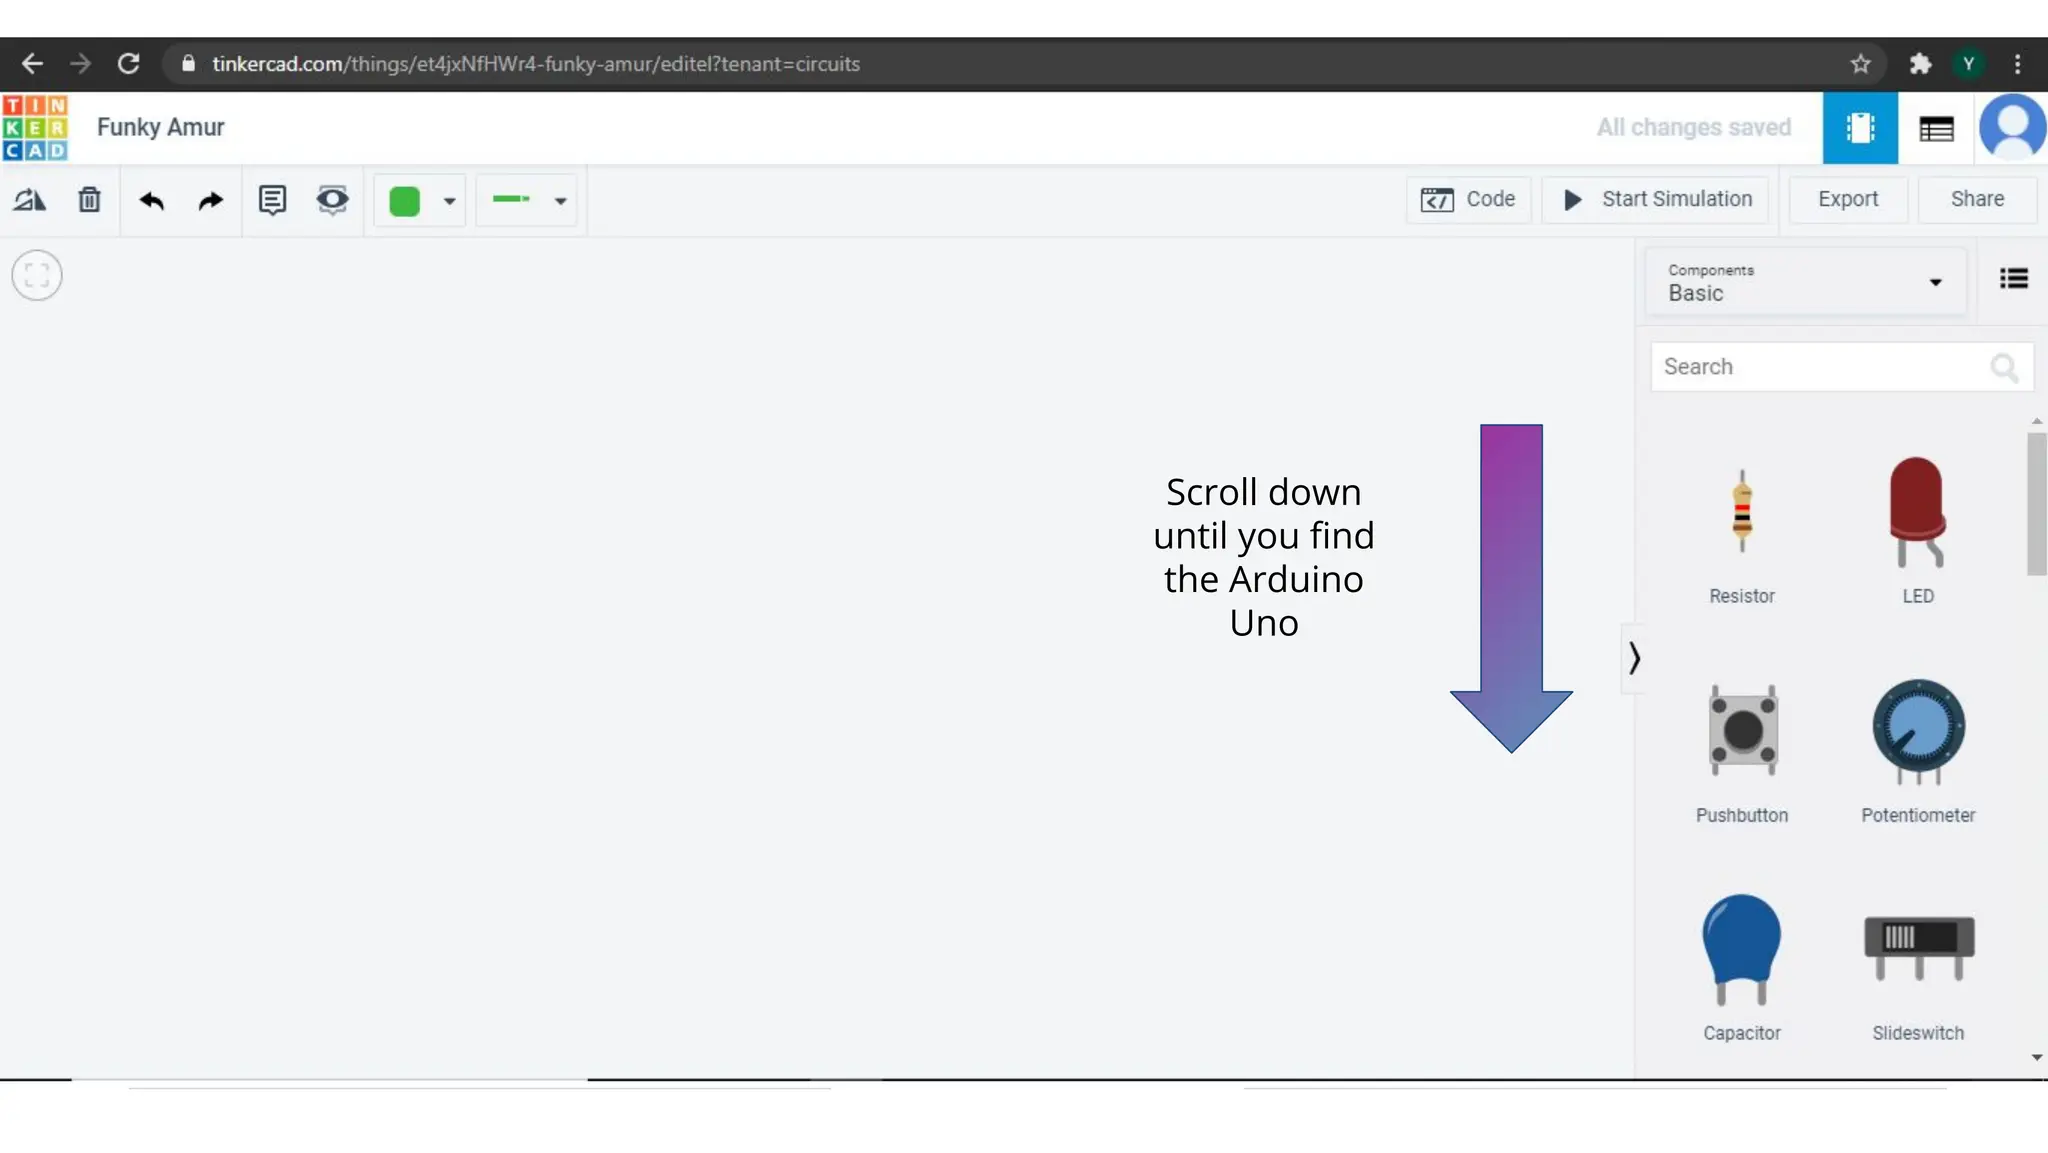Switch to component list view icon
This screenshot has width=2048, height=1153.
(1936, 128)
